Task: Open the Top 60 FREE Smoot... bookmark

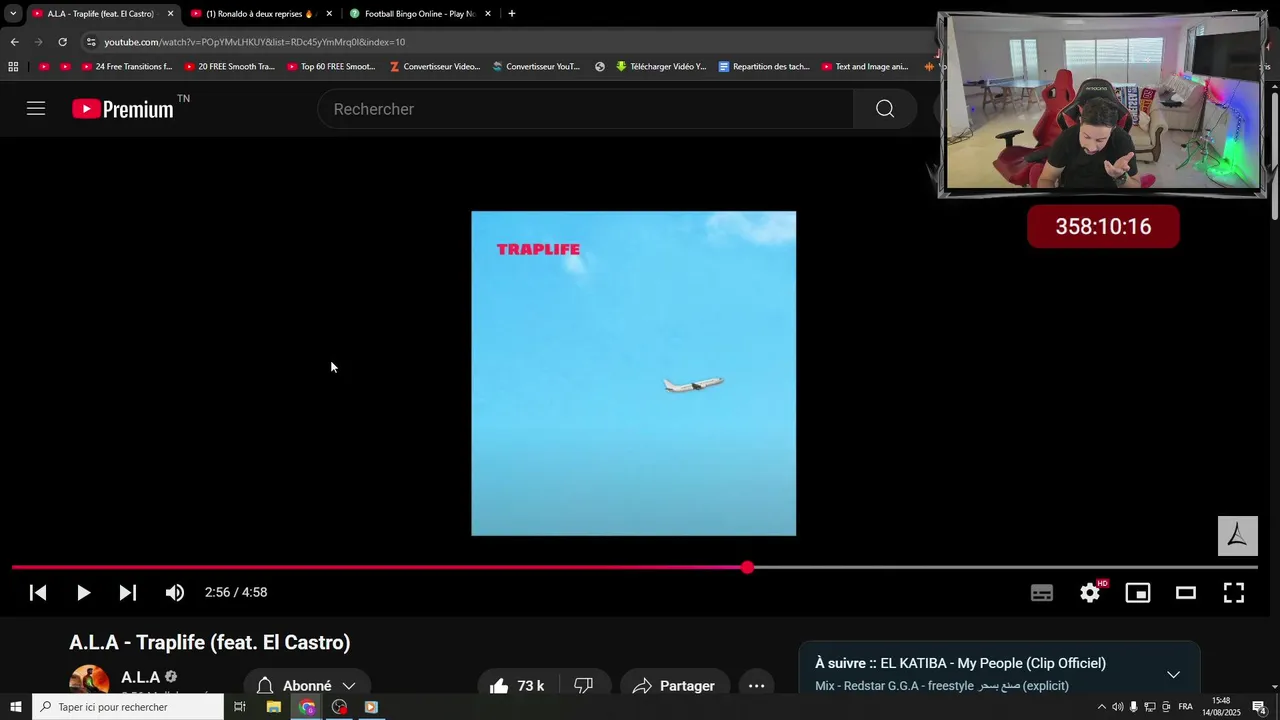Action: (x=332, y=67)
